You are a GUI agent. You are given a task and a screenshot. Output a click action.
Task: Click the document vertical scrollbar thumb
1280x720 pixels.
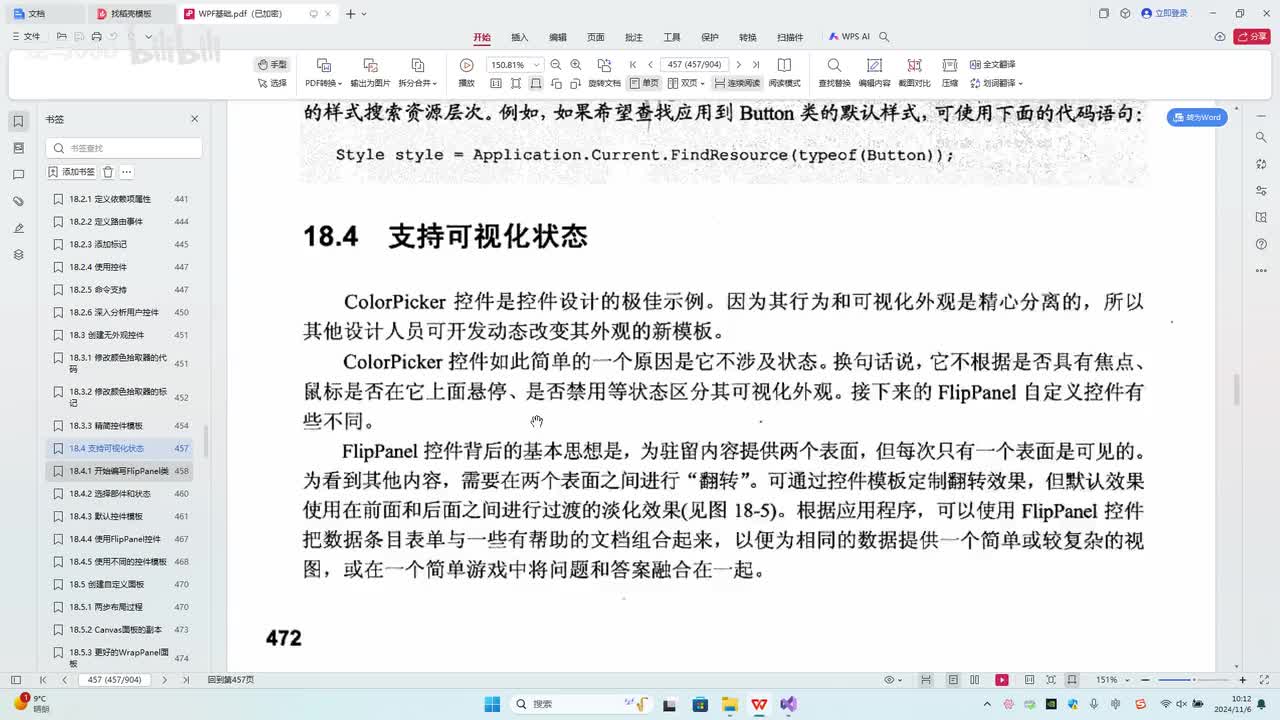pyautogui.click(x=1237, y=389)
